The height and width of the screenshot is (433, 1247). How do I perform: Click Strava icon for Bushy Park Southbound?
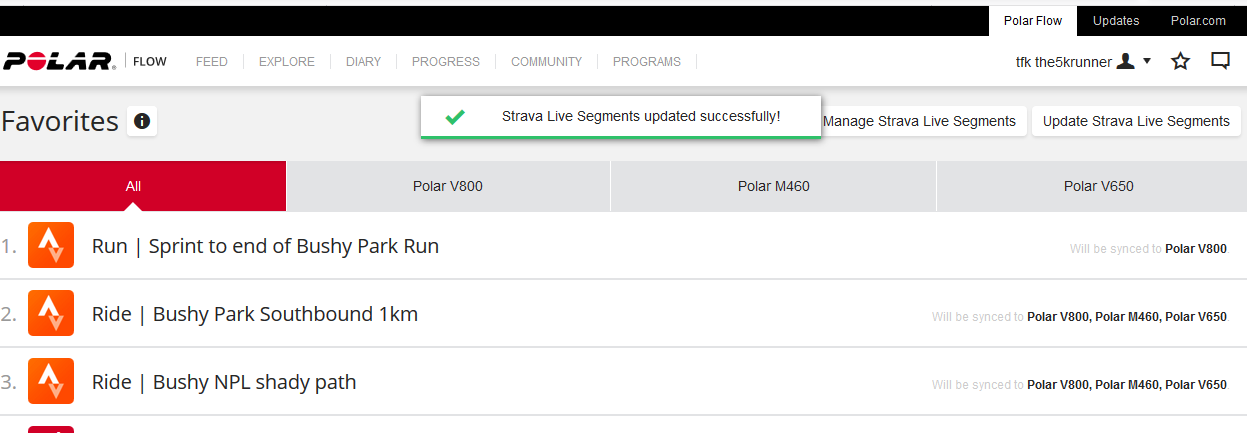coord(51,314)
